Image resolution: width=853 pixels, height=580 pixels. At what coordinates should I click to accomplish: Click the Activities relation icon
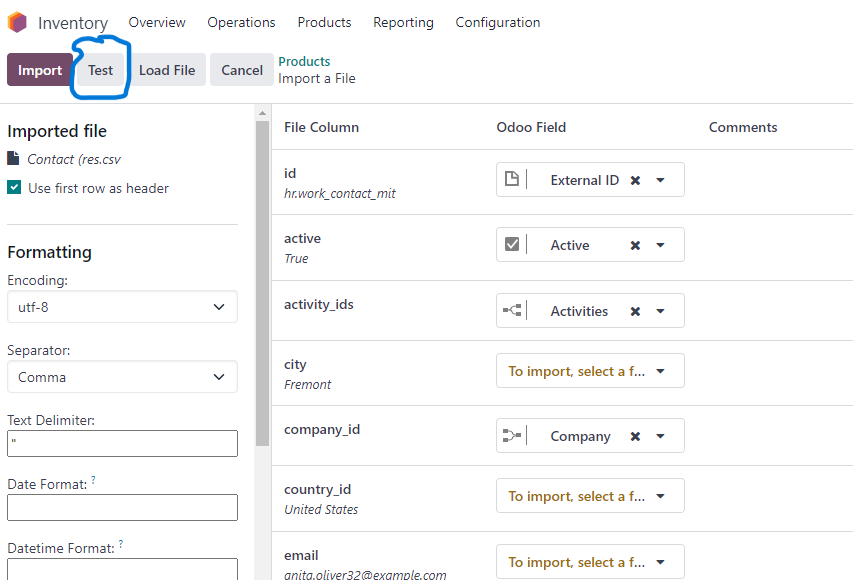click(511, 310)
